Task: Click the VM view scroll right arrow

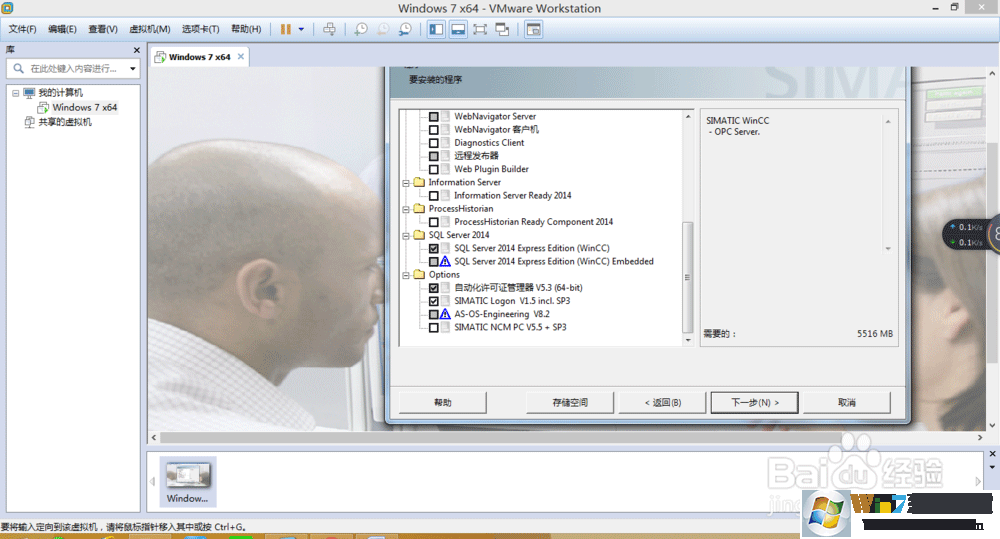Action: (x=980, y=438)
